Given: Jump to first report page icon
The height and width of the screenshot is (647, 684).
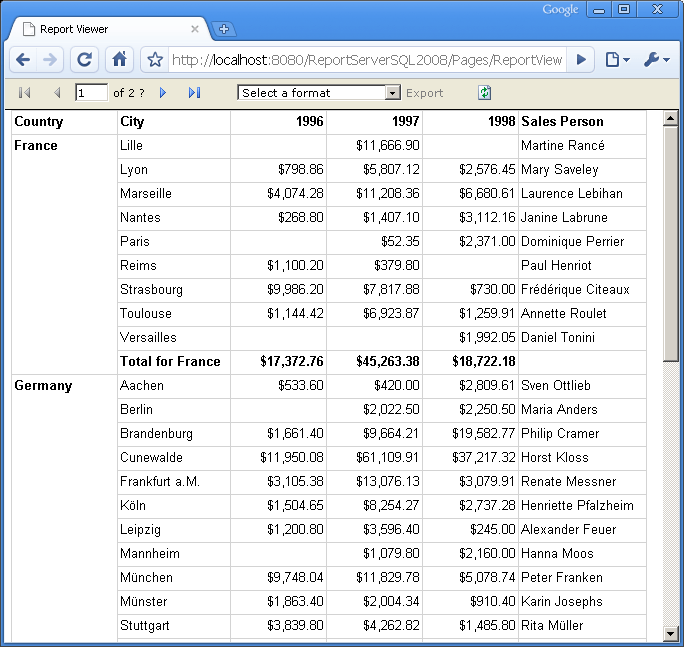Looking at the screenshot, I should click(x=24, y=92).
